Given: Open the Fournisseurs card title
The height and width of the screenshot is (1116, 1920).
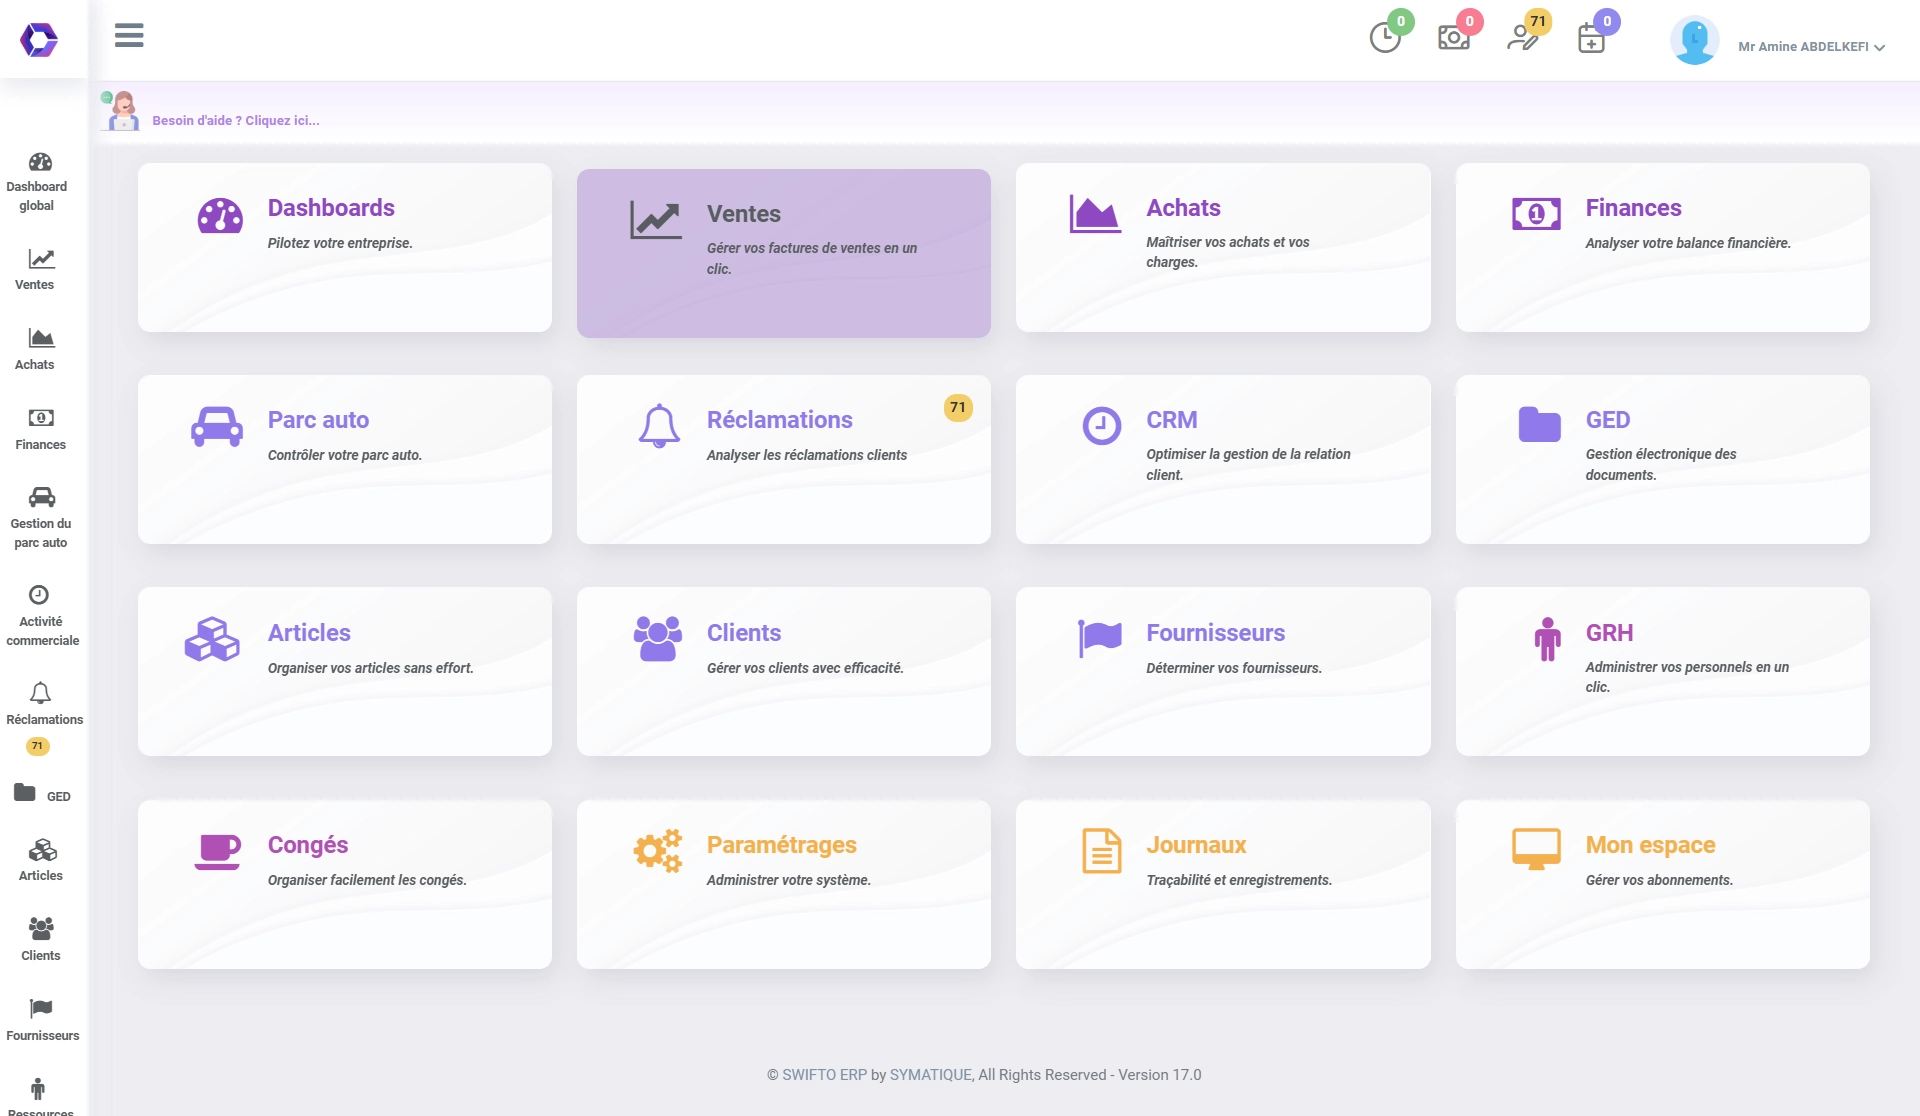Looking at the screenshot, I should [1215, 633].
